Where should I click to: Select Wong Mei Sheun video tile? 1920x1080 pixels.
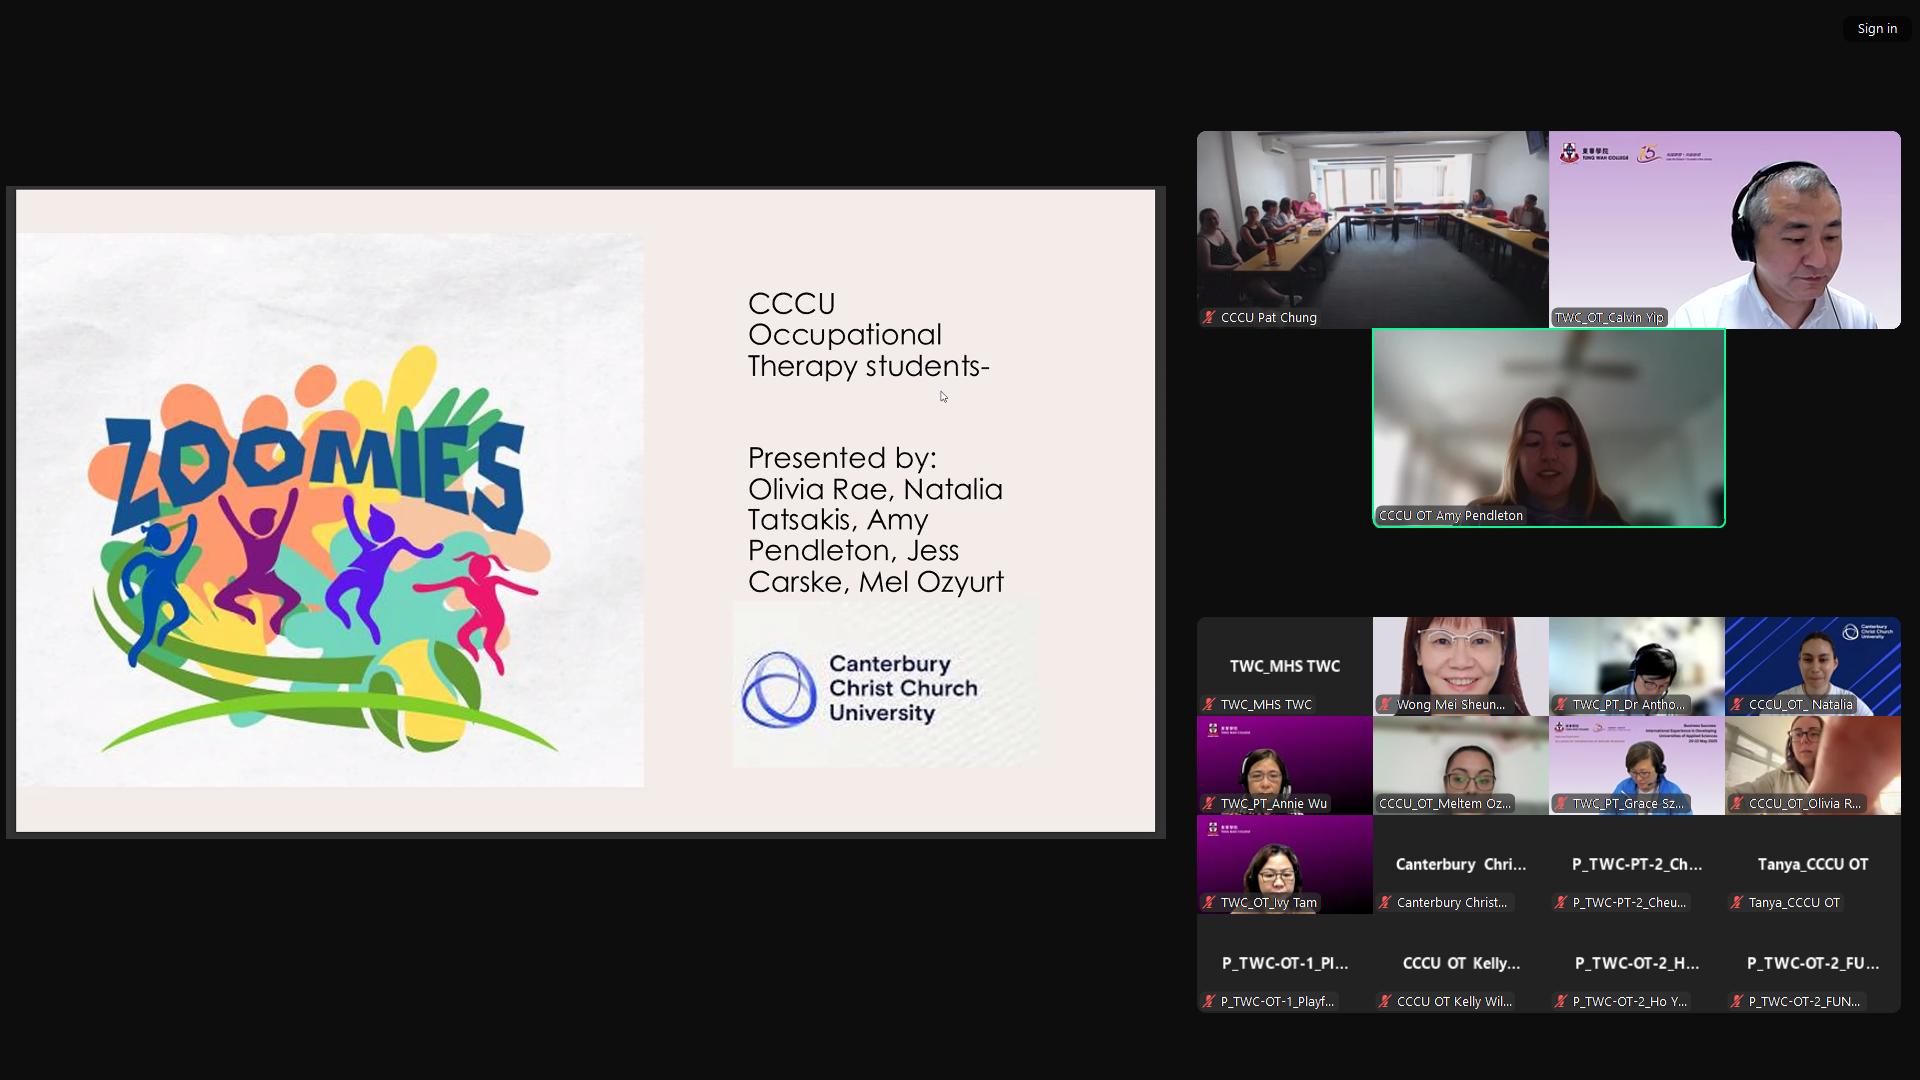click(1460, 666)
